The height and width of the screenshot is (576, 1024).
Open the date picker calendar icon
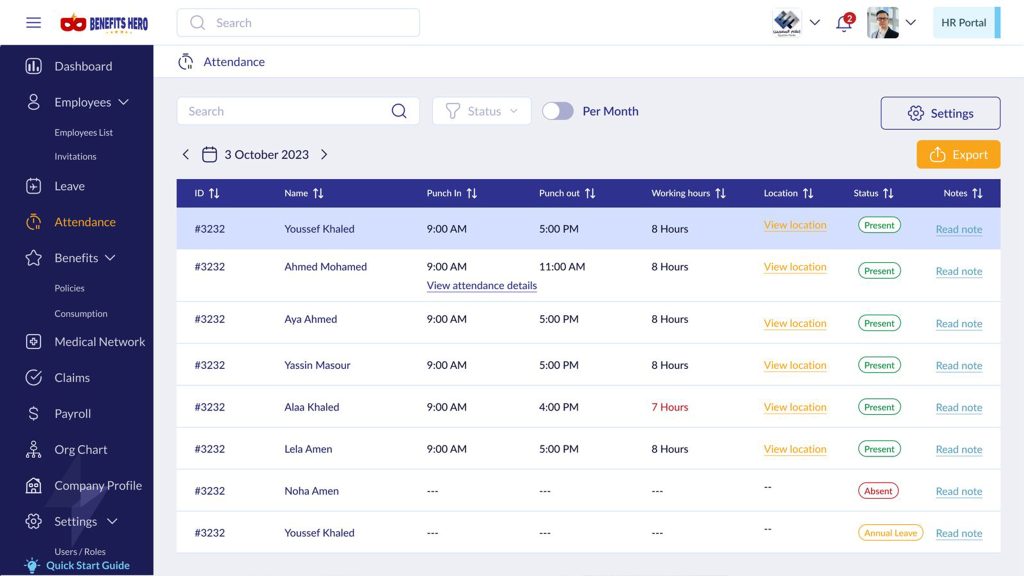pyautogui.click(x=209, y=154)
